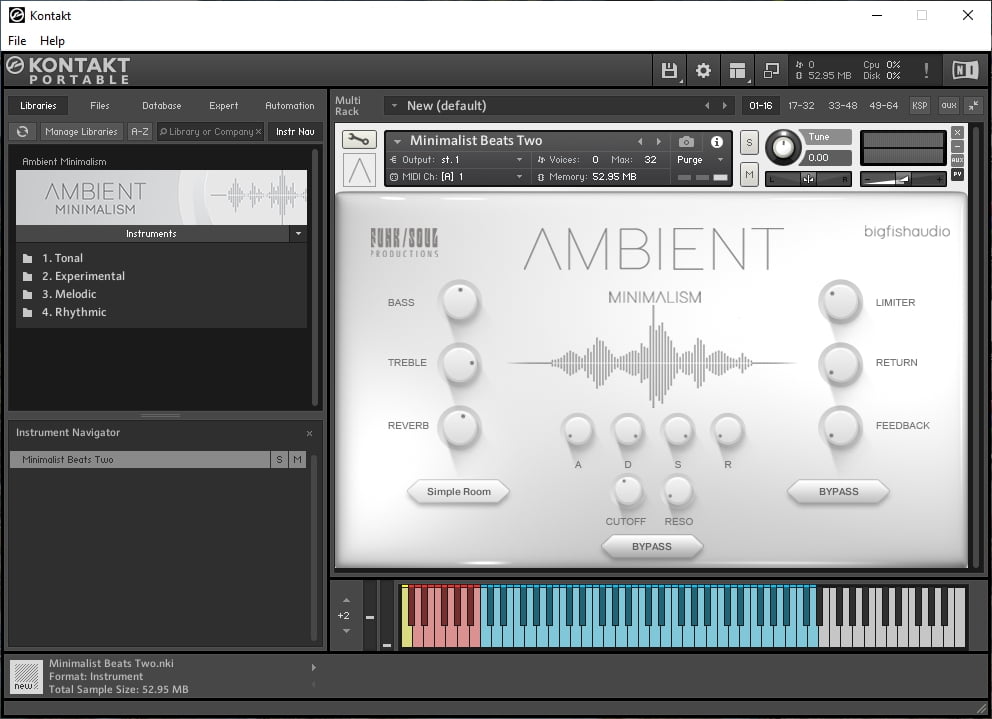Solo Minimalist Beats Two in Instrument Navigator
This screenshot has width=992, height=719.
pyautogui.click(x=279, y=460)
